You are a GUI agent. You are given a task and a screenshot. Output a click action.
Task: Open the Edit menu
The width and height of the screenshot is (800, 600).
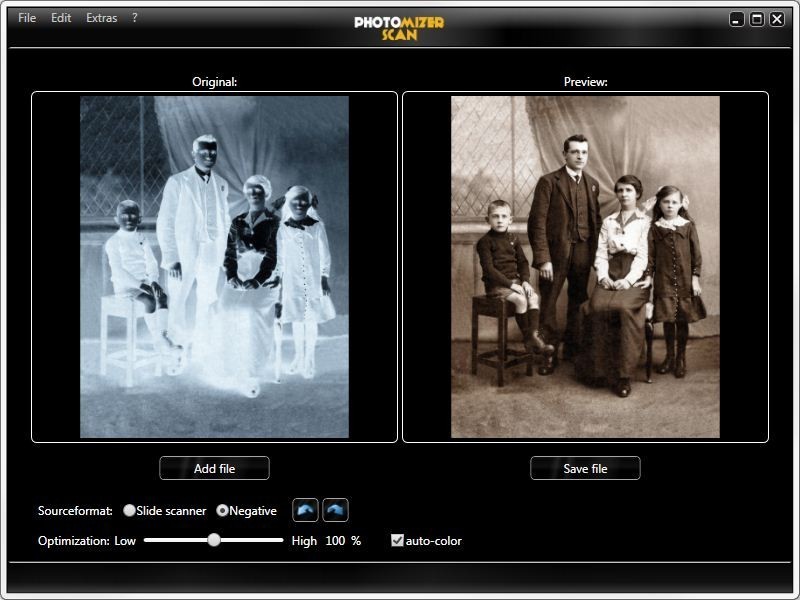pyautogui.click(x=61, y=18)
